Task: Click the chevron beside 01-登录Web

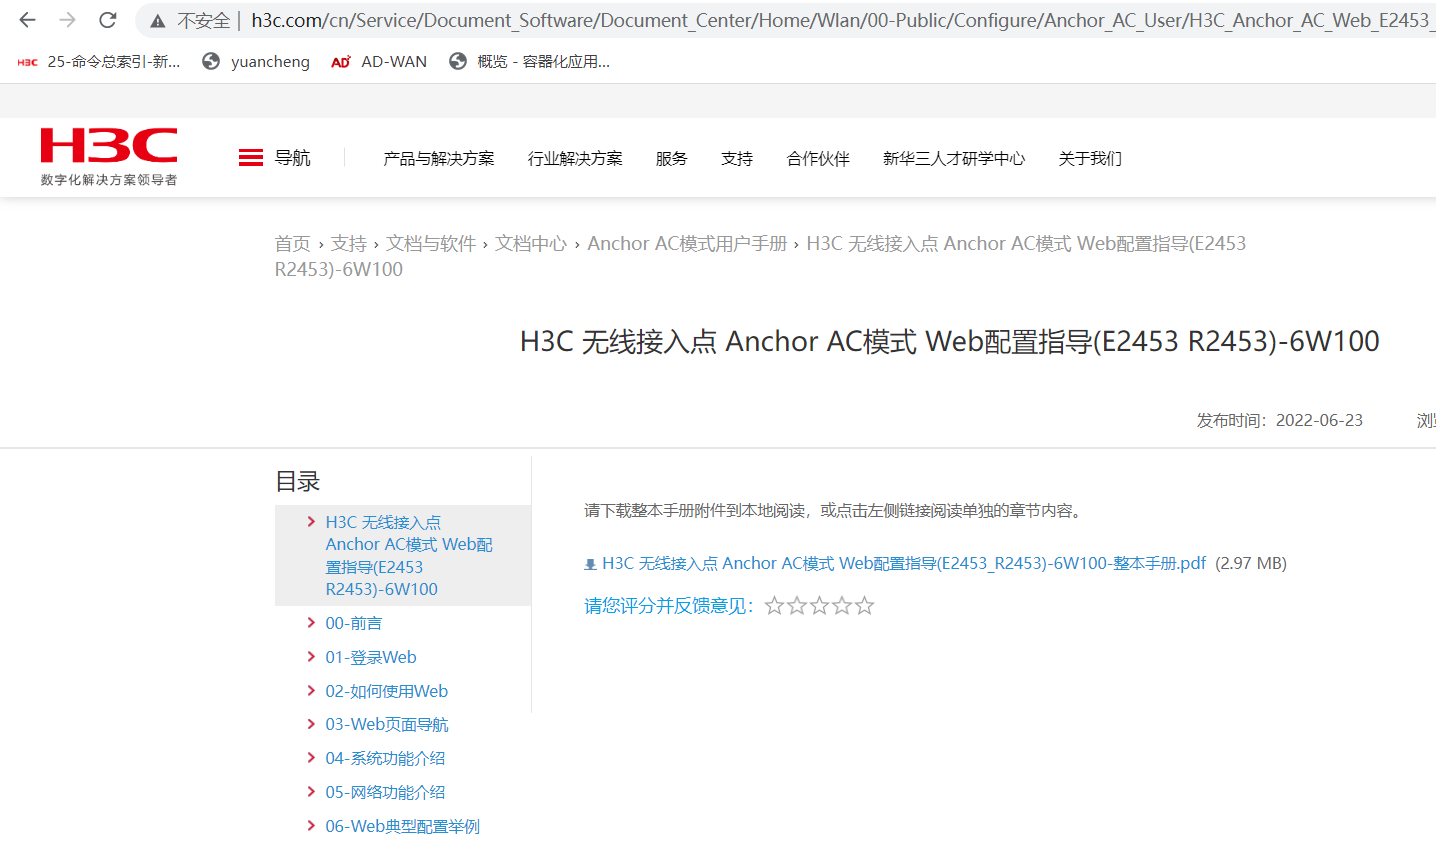Action: [x=311, y=657]
